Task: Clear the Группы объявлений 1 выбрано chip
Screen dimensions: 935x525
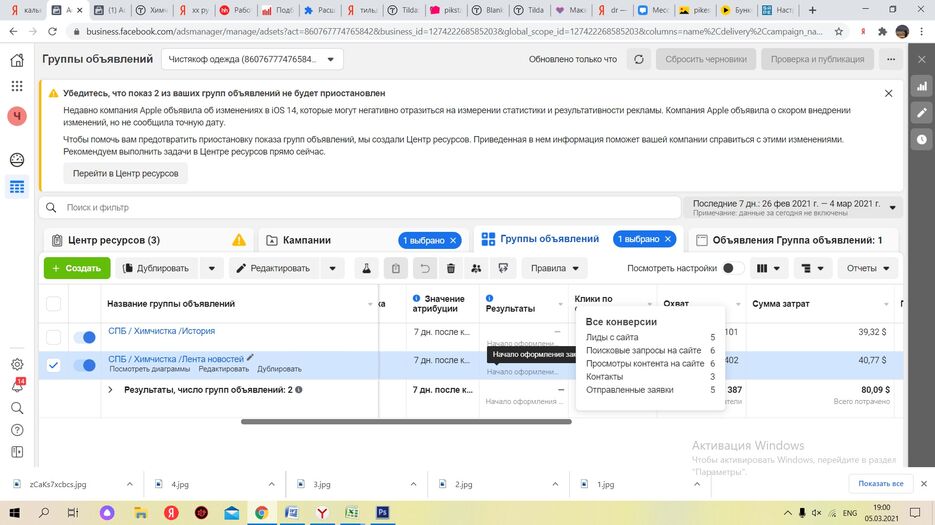Action: (668, 239)
